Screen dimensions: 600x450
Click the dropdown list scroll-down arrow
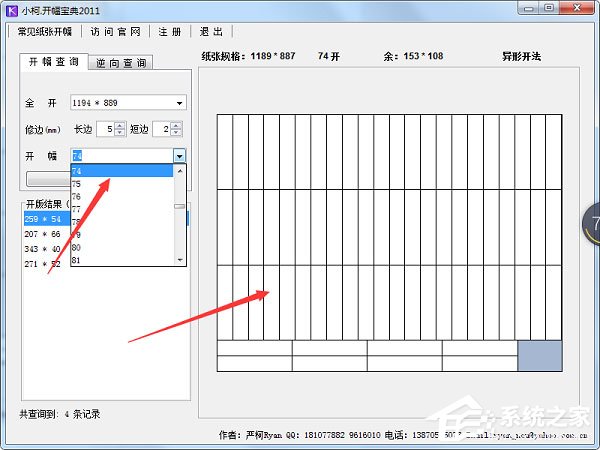pyautogui.click(x=180, y=260)
